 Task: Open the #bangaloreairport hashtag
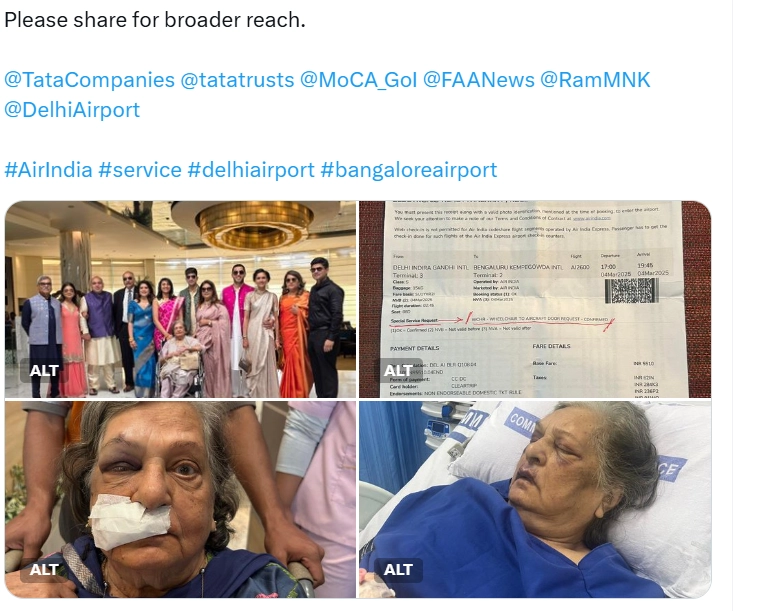409,170
